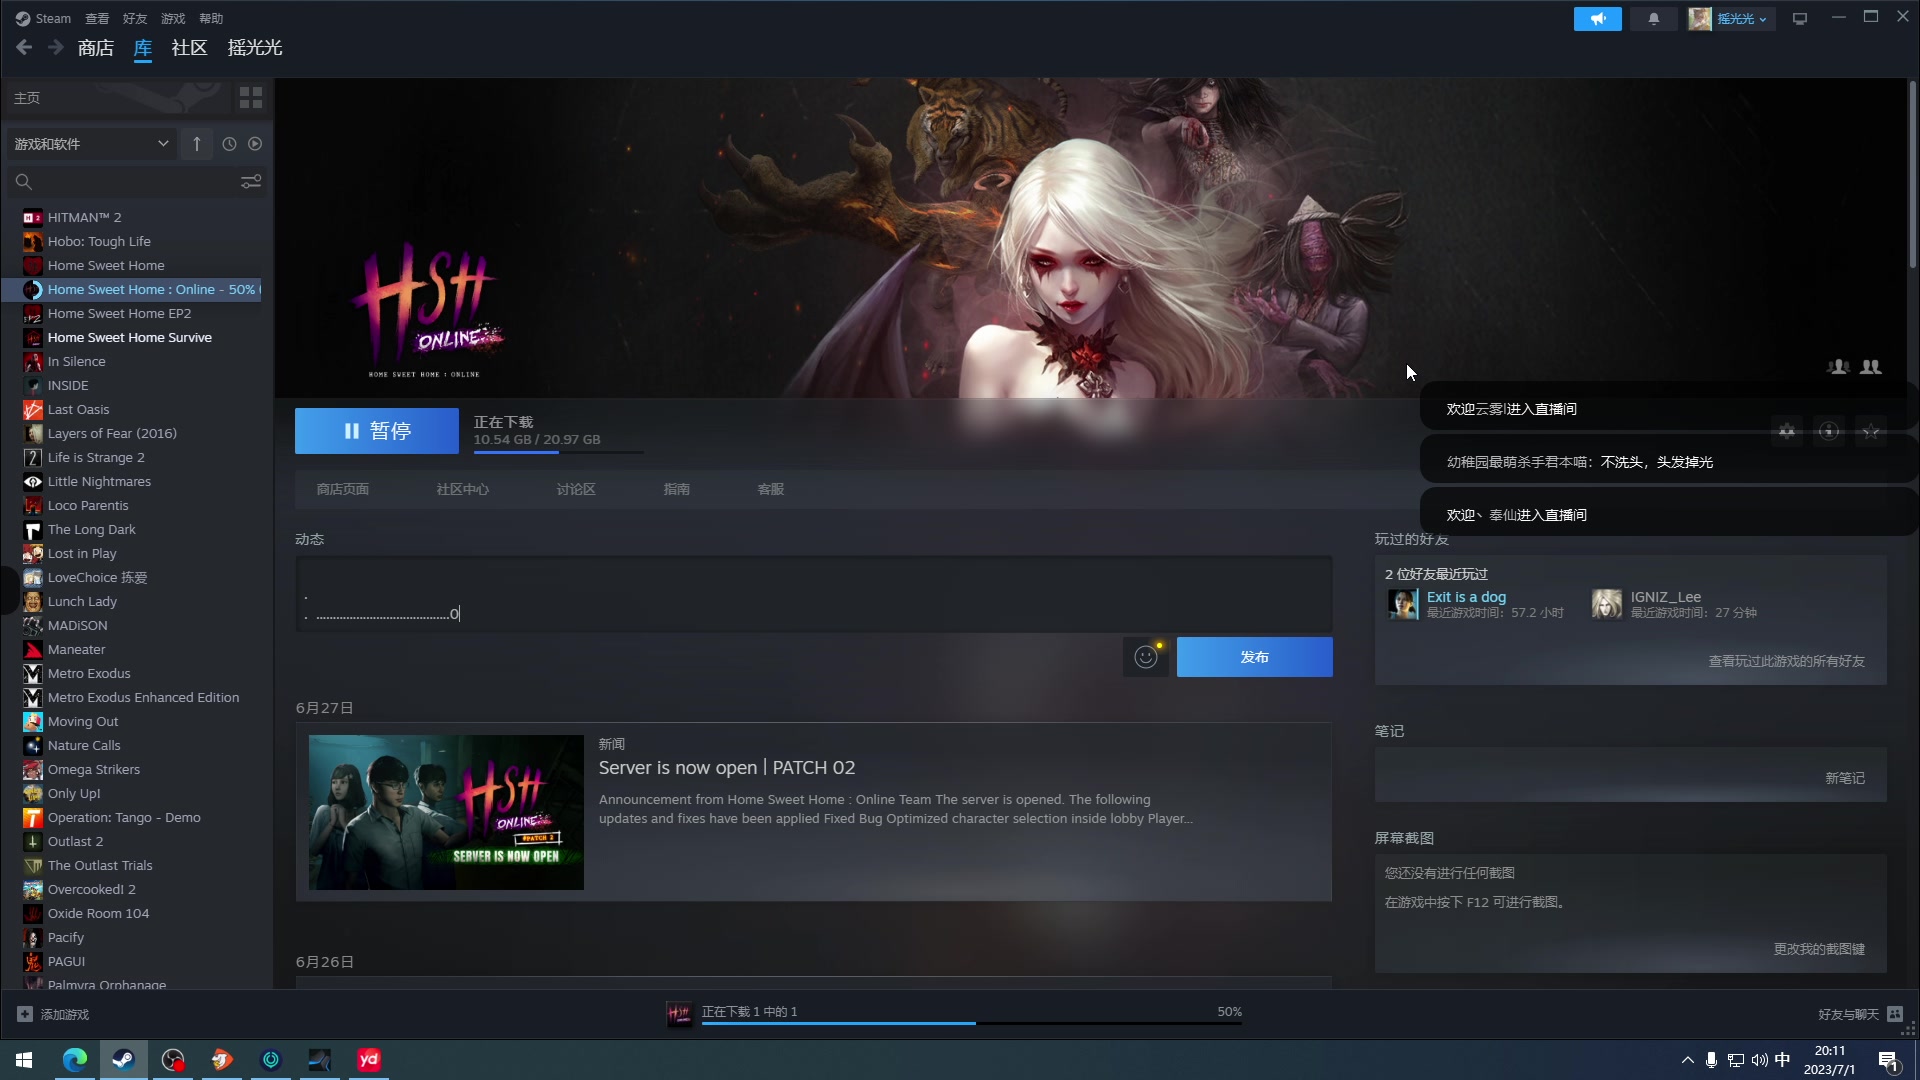Screen dimensions: 1920x1080
Task: Click 更改我的截图键 to change screenshot key
Action: click(x=1819, y=949)
